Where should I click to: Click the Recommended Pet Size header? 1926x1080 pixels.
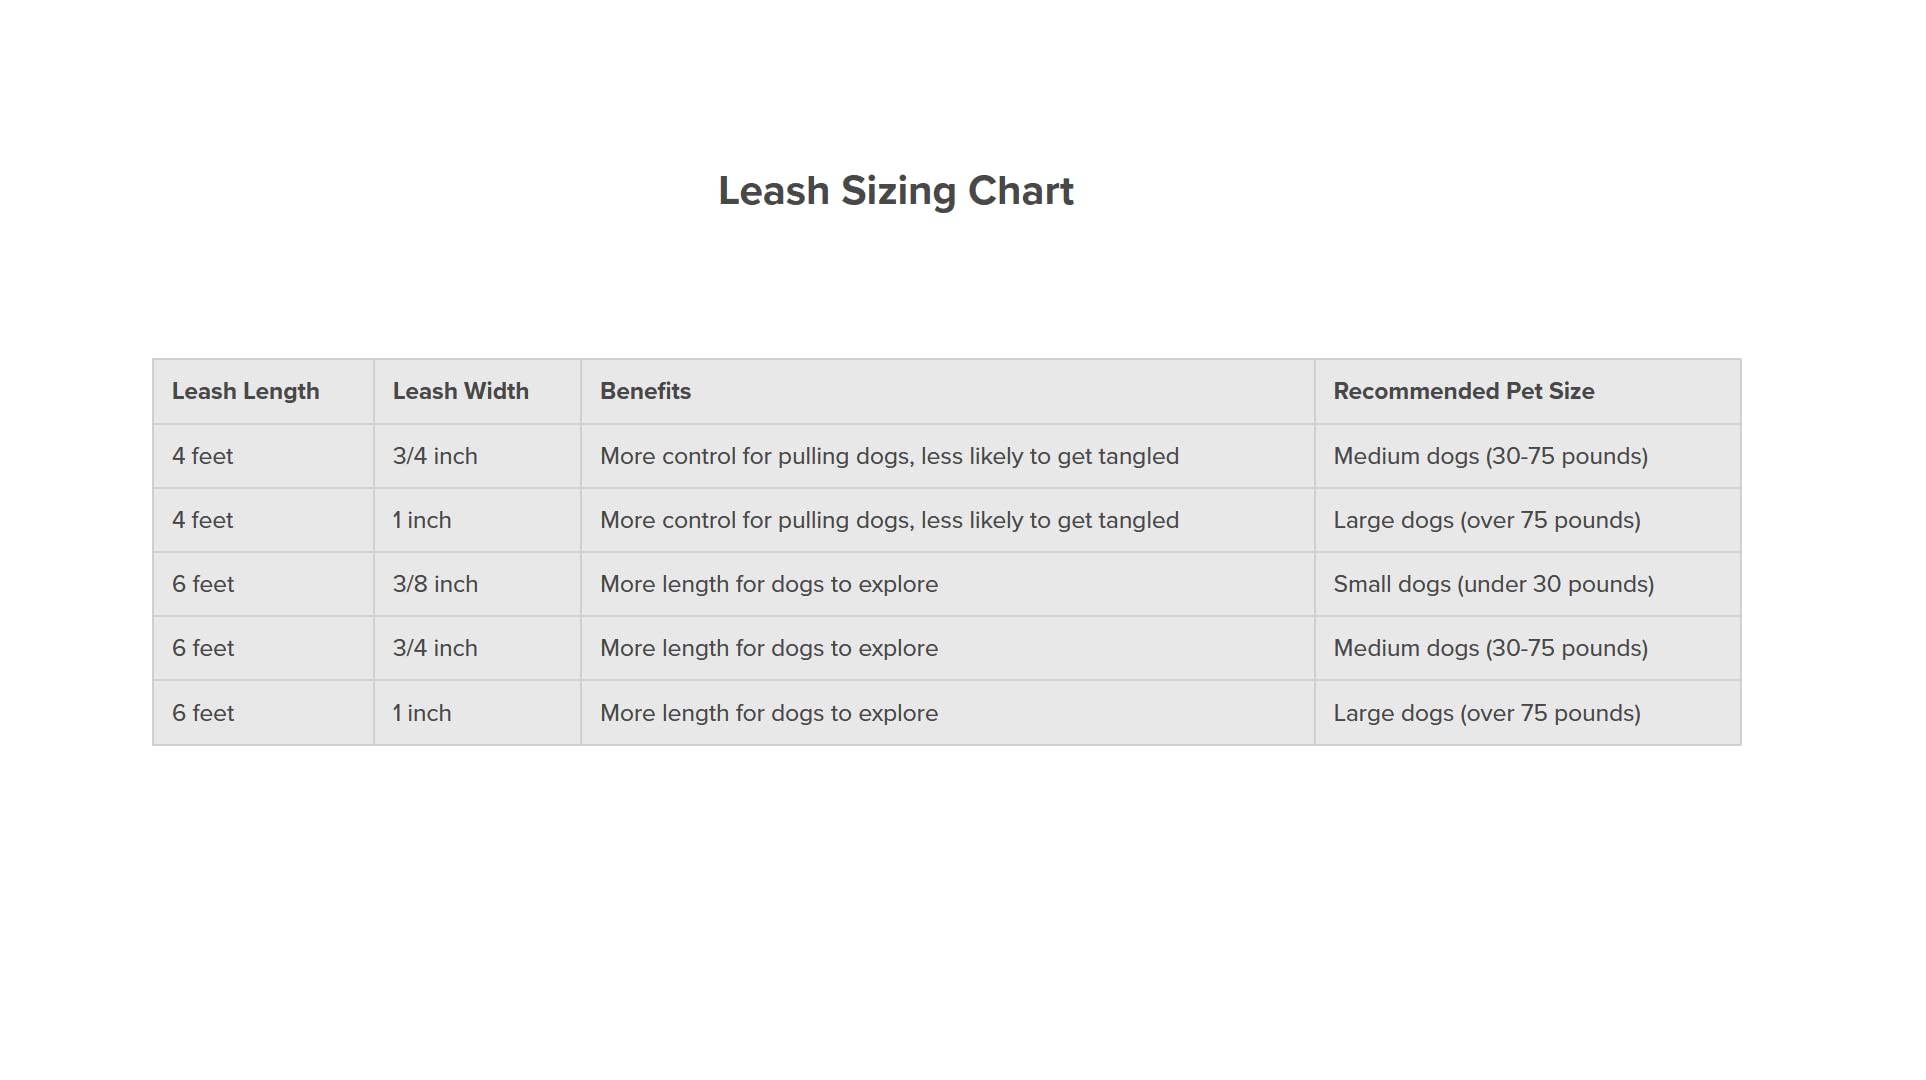point(1463,391)
